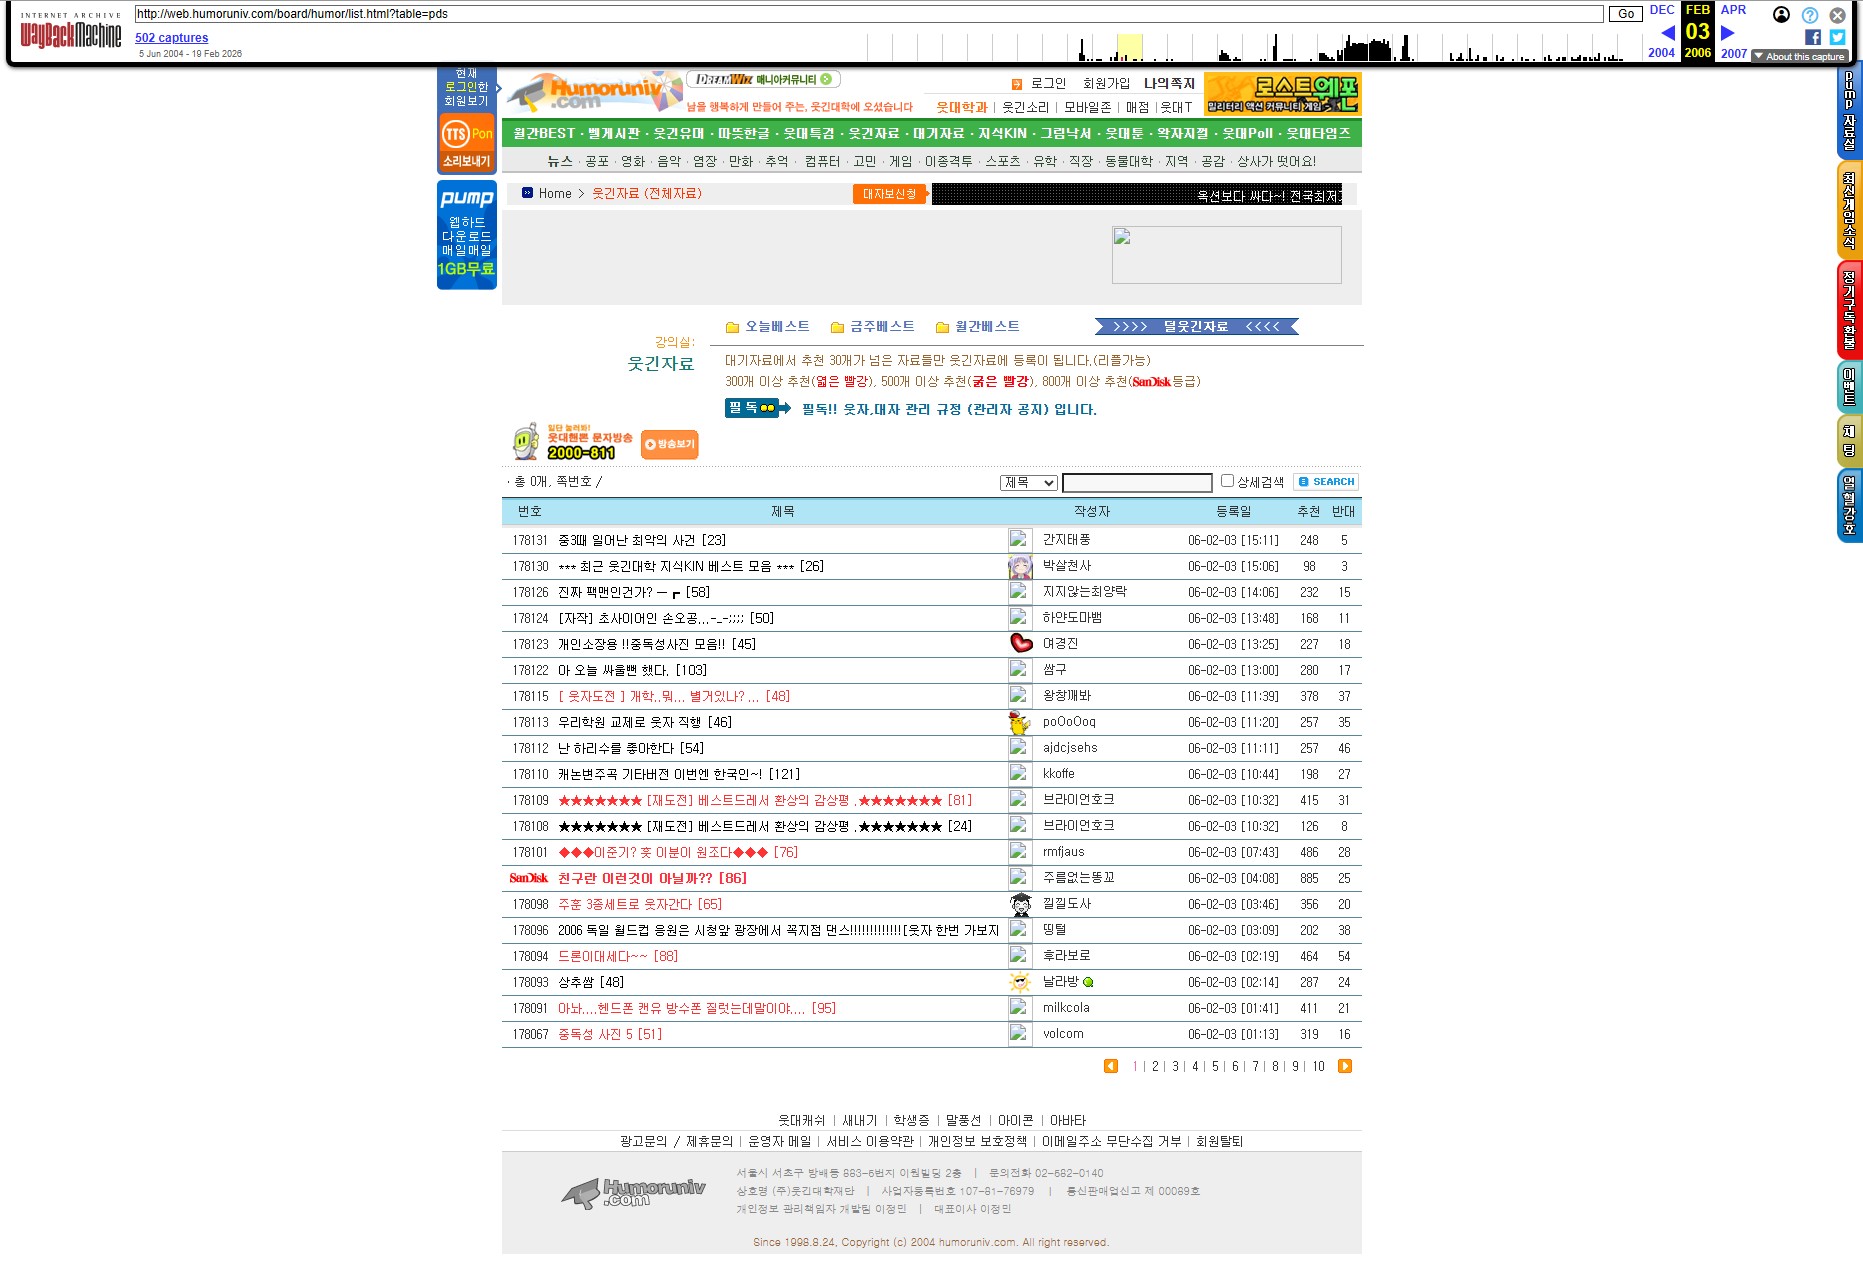Open the 정기구독환불 side tab

(1849, 310)
